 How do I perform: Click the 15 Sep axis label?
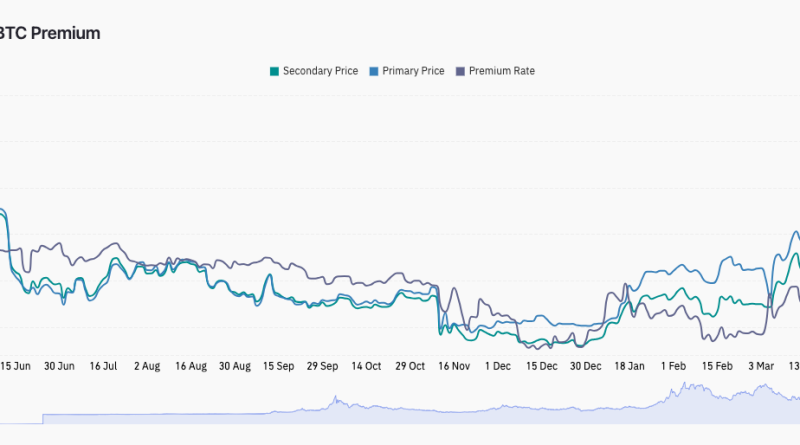(x=279, y=366)
